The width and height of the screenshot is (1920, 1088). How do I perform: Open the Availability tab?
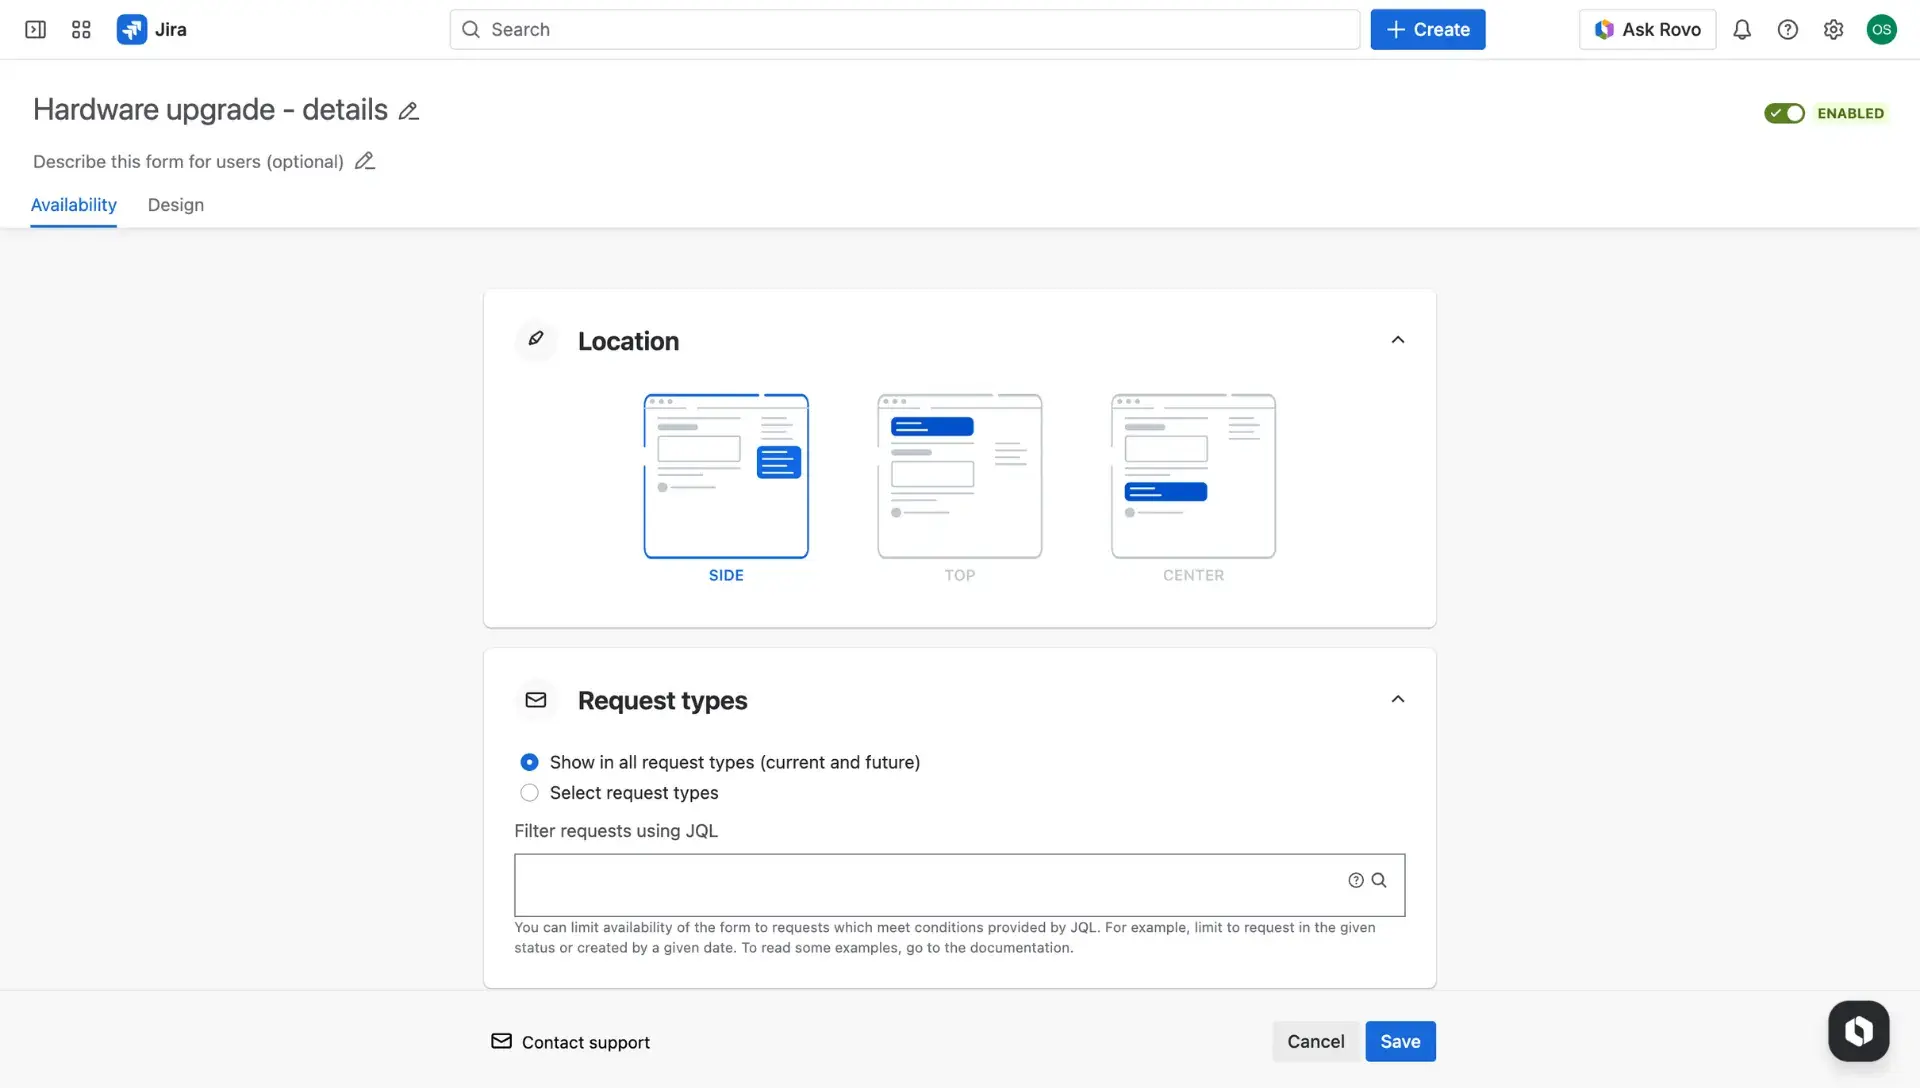point(72,205)
